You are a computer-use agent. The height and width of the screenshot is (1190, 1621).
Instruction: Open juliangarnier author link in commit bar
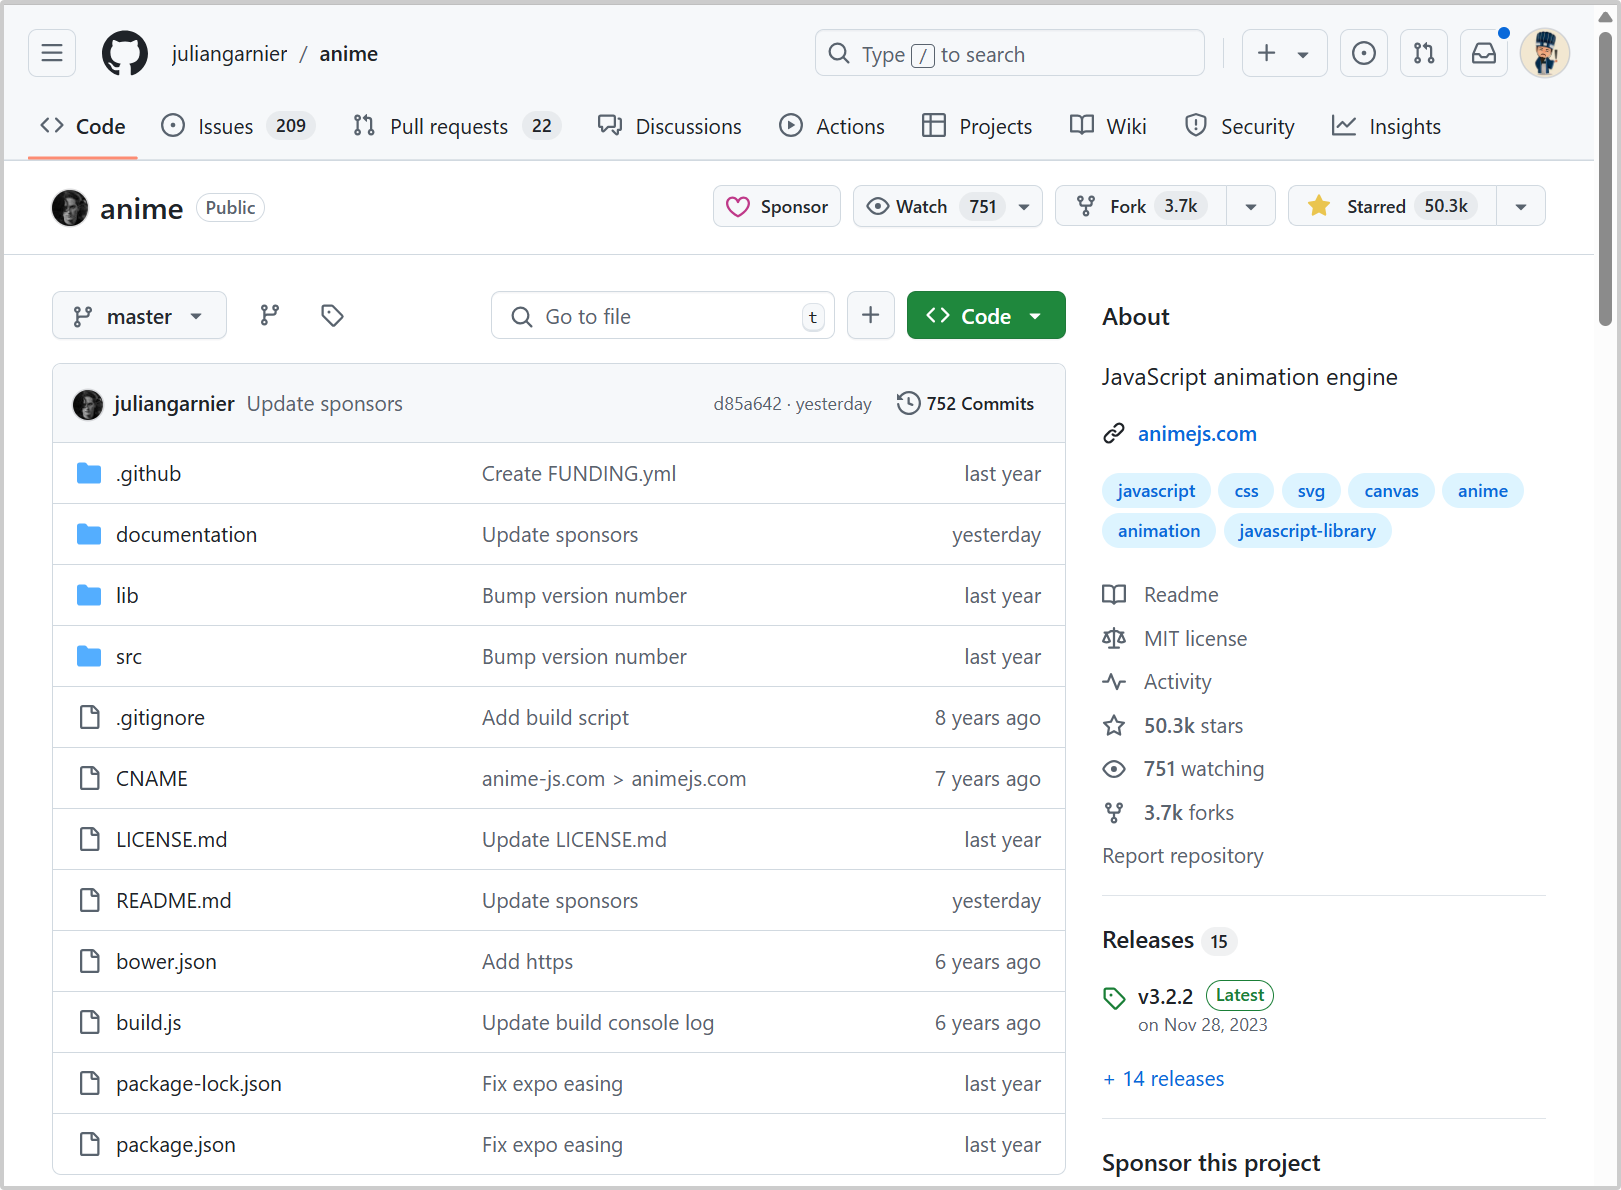[174, 404]
